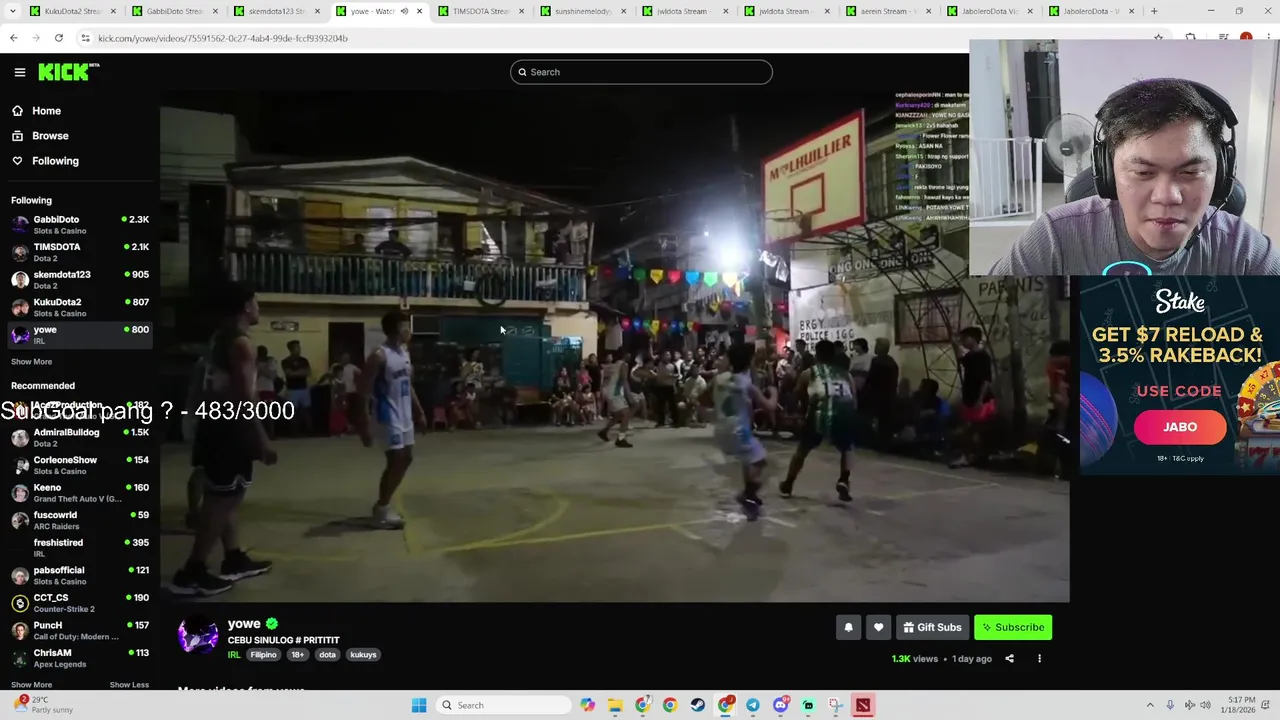Select the Filipino tag
This screenshot has height=720, width=1280.
coord(263,655)
